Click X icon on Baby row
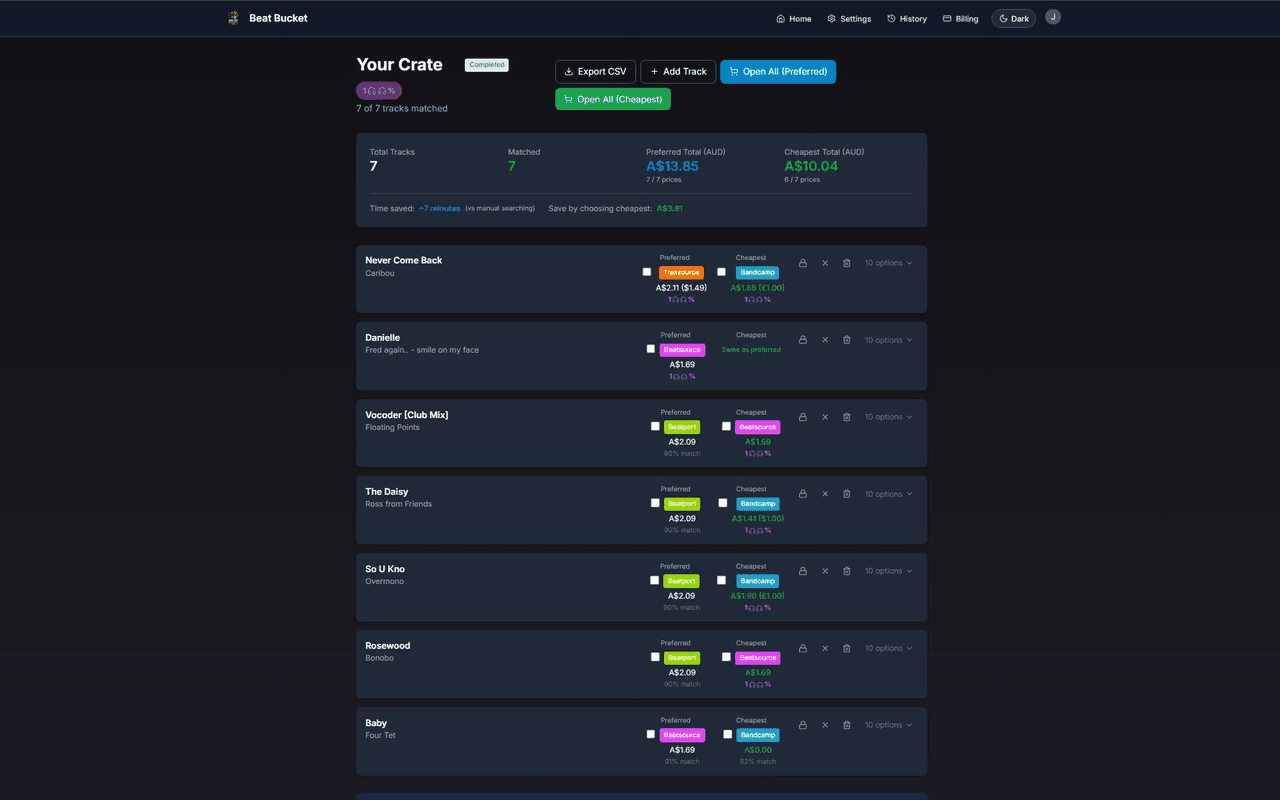This screenshot has height=800, width=1280. pos(825,725)
